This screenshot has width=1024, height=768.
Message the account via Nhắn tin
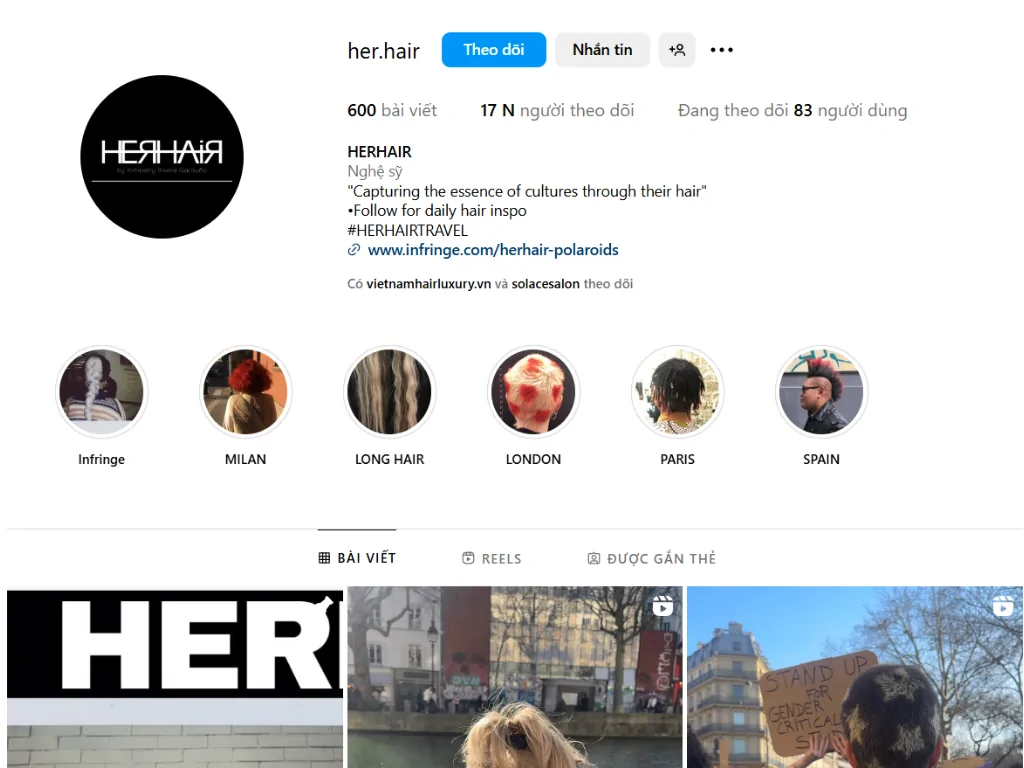tap(602, 50)
